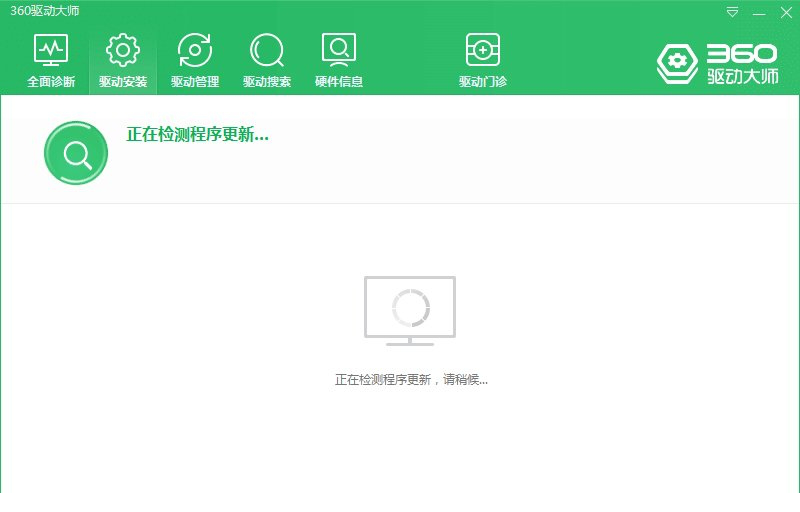
Task: Click the green magnifier scanning status icon
Action: (76, 153)
